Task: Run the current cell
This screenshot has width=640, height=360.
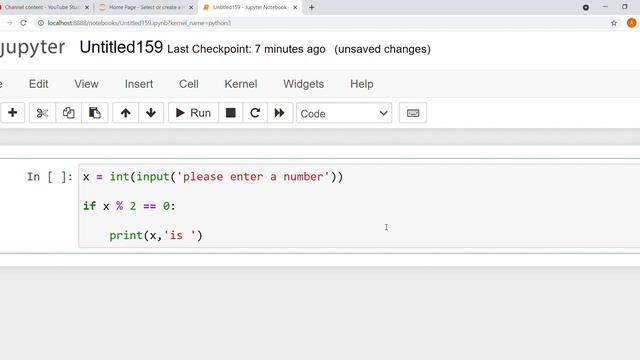Action: pos(193,113)
